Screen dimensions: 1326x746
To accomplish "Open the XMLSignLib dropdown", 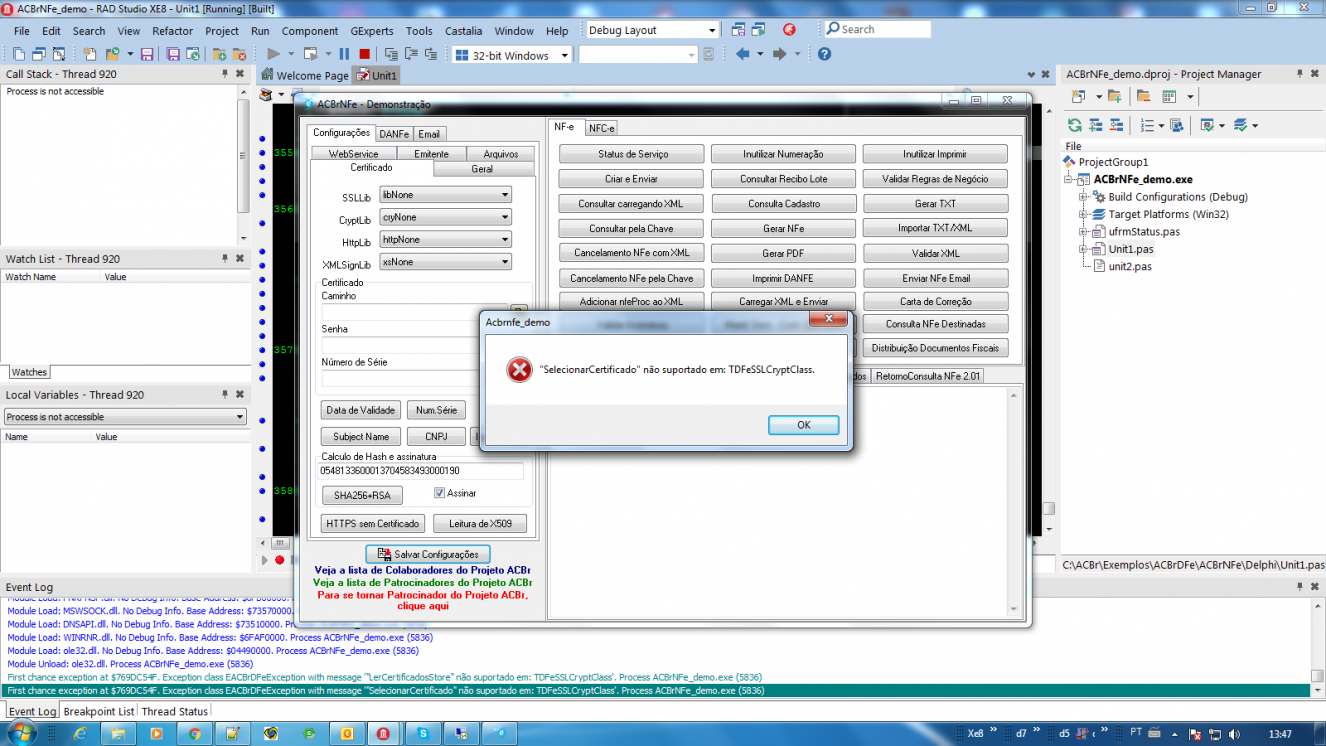I will tap(505, 261).
